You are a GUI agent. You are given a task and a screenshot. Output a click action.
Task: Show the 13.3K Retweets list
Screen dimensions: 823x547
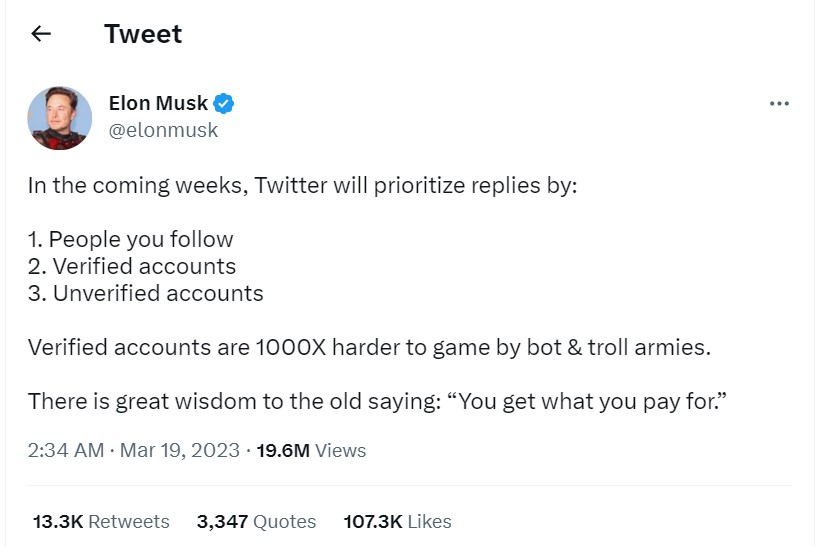coord(101,521)
